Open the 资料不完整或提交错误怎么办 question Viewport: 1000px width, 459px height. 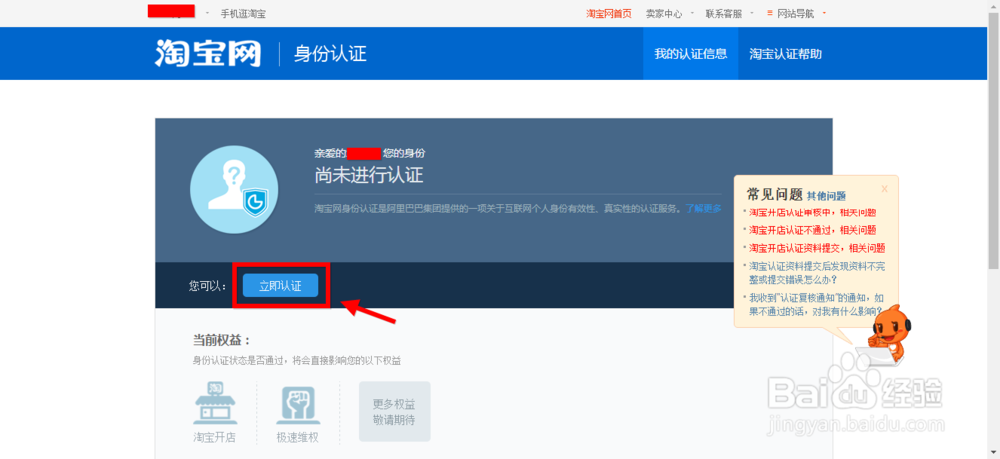coord(817,273)
